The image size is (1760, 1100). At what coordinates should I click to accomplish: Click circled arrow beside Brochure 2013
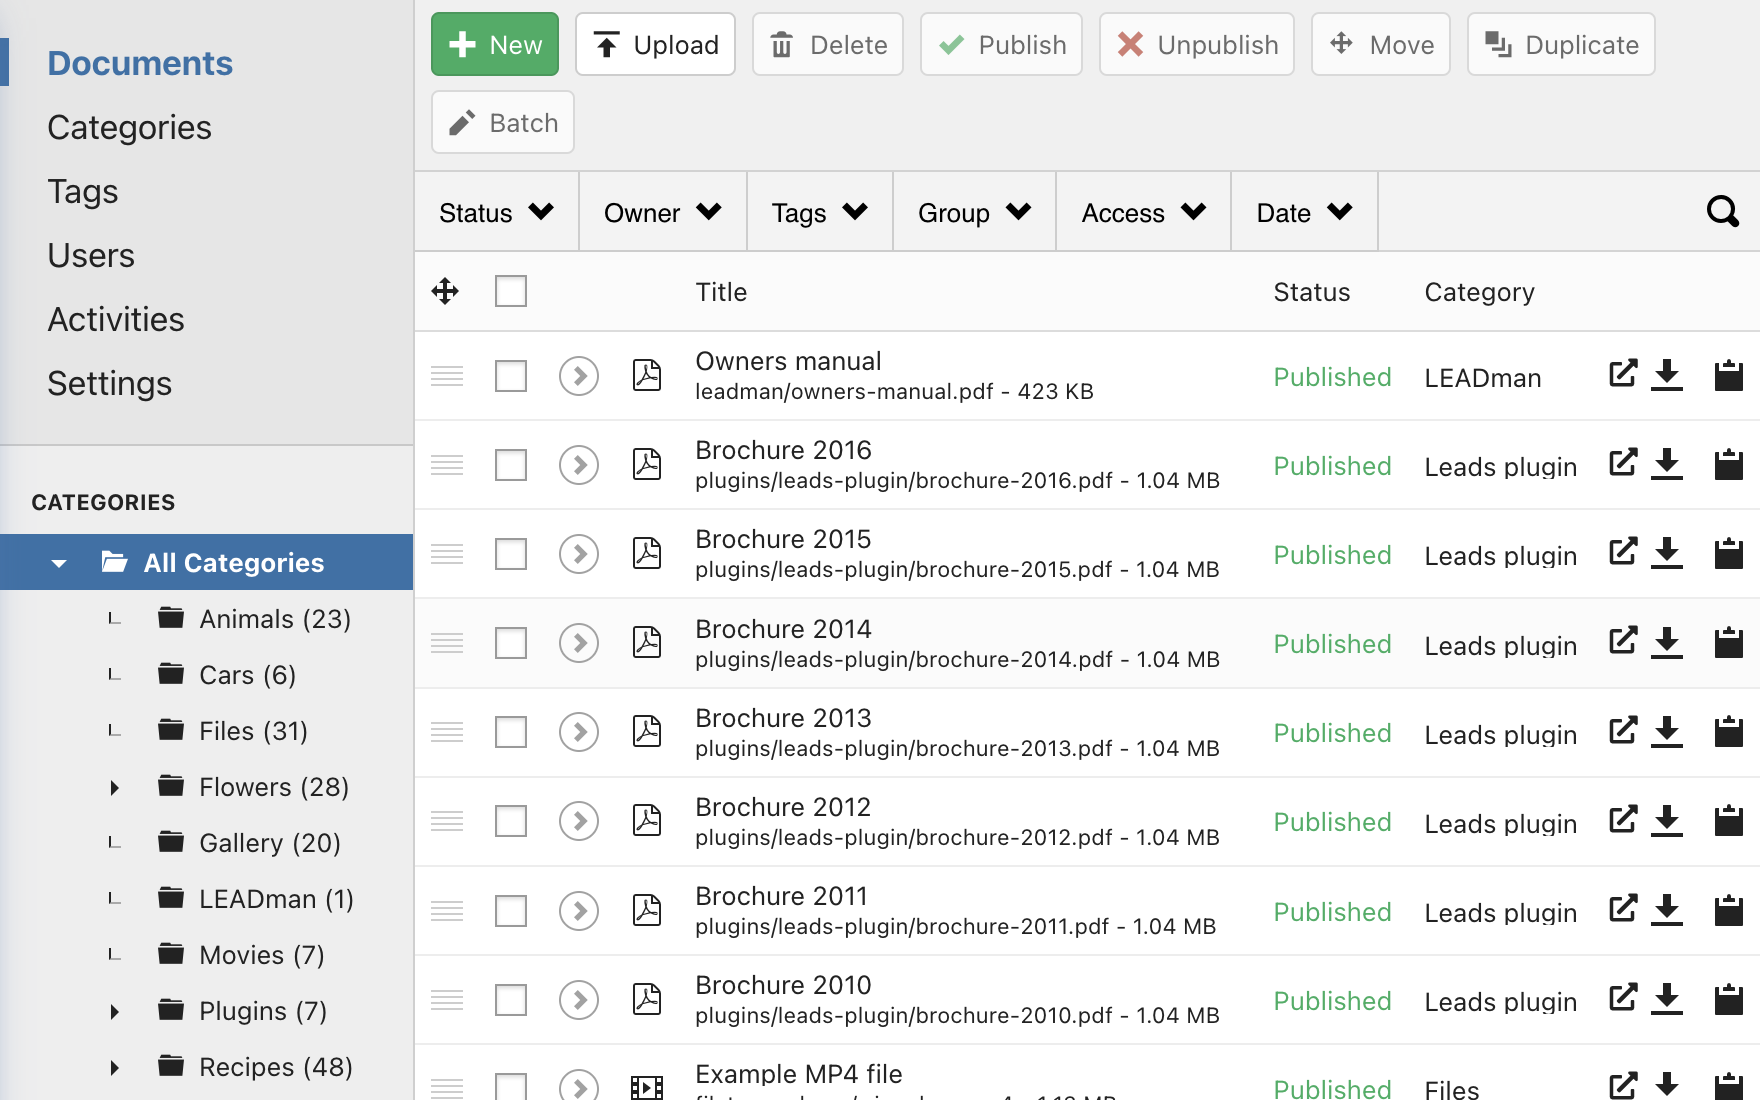pos(579,732)
